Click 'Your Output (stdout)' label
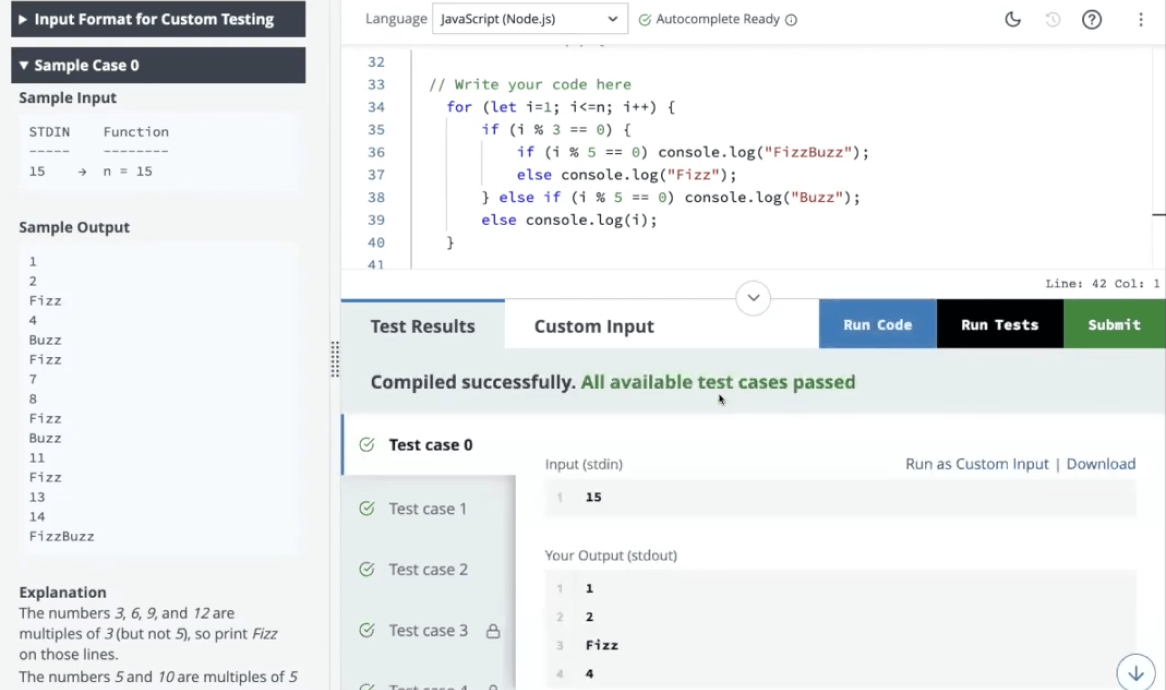The width and height of the screenshot is (1166, 690). [611, 555]
